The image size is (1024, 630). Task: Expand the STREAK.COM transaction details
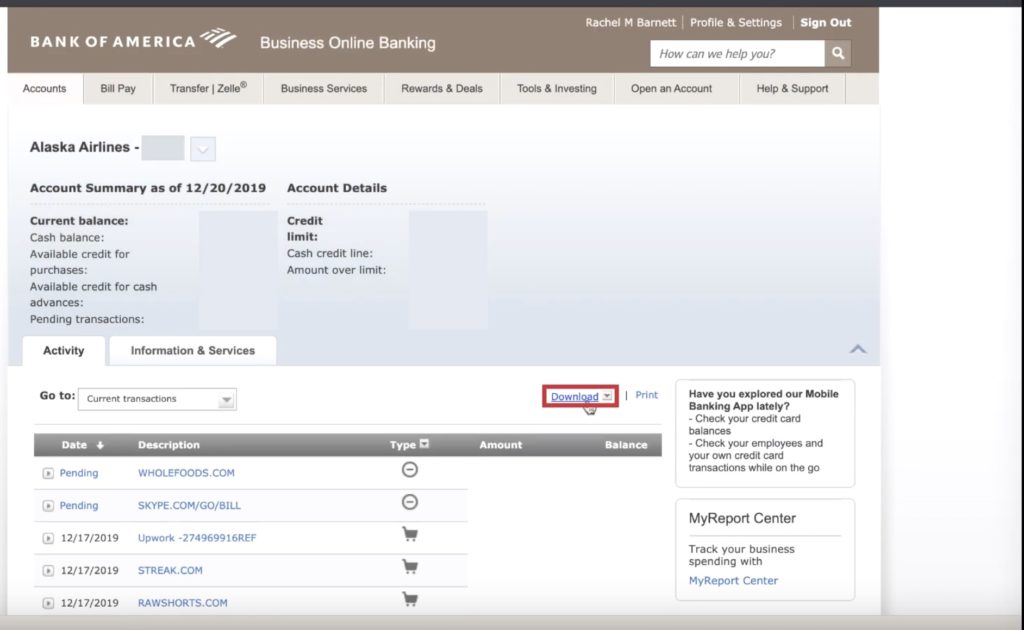pyautogui.click(x=48, y=571)
